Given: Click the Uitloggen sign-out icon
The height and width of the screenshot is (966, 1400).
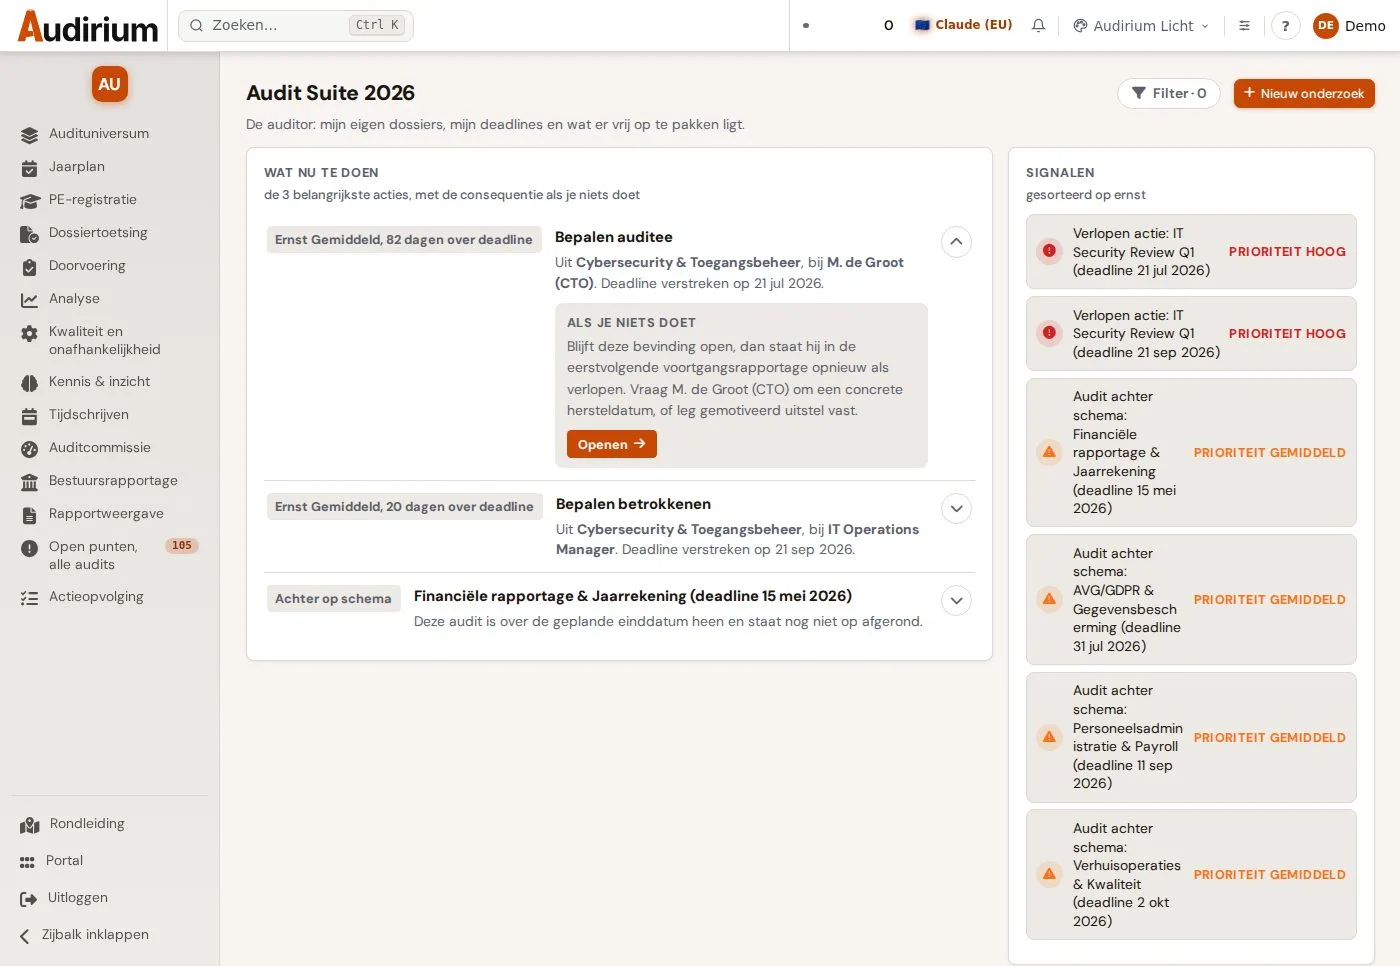Looking at the screenshot, I should pos(29,898).
